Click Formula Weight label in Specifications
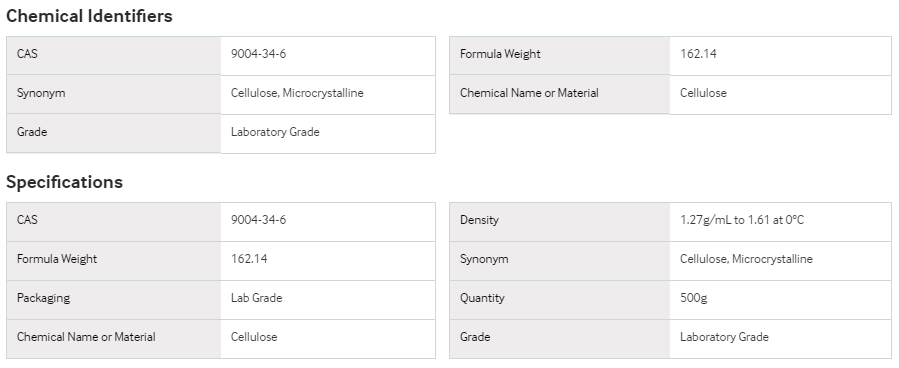The width and height of the screenshot is (899, 368). (x=57, y=259)
